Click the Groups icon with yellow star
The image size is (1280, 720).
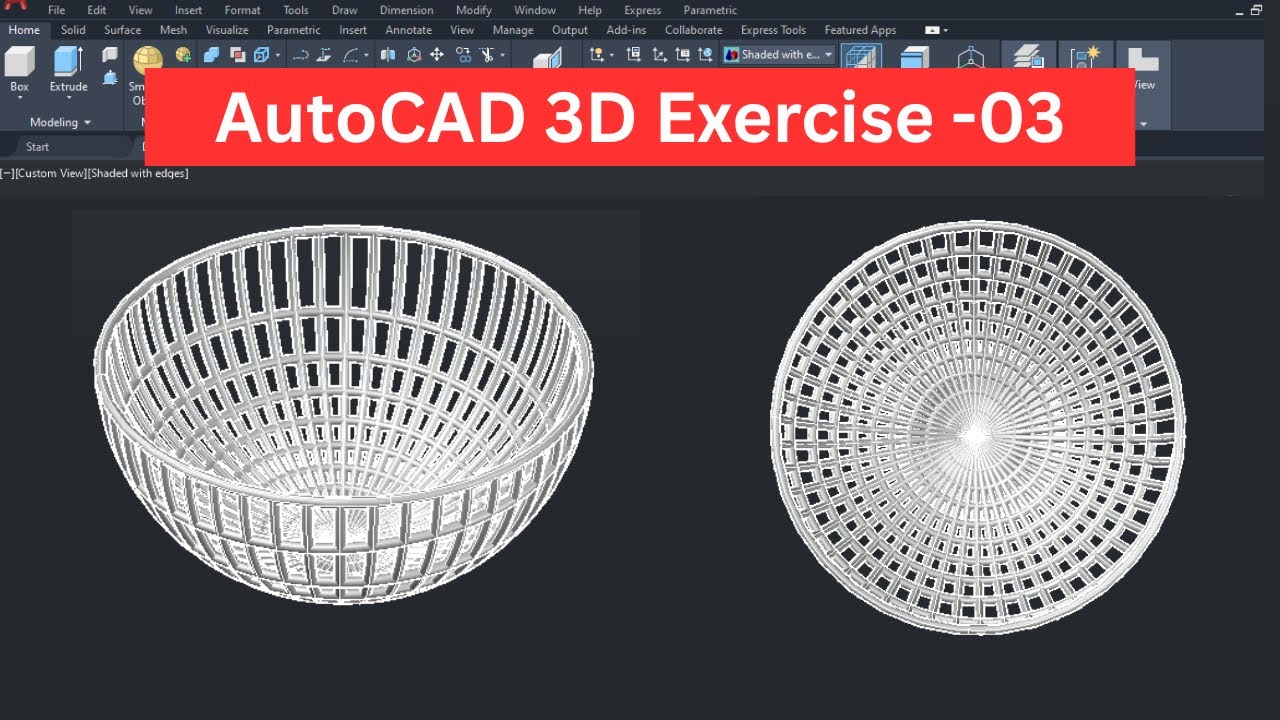(1085, 56)
